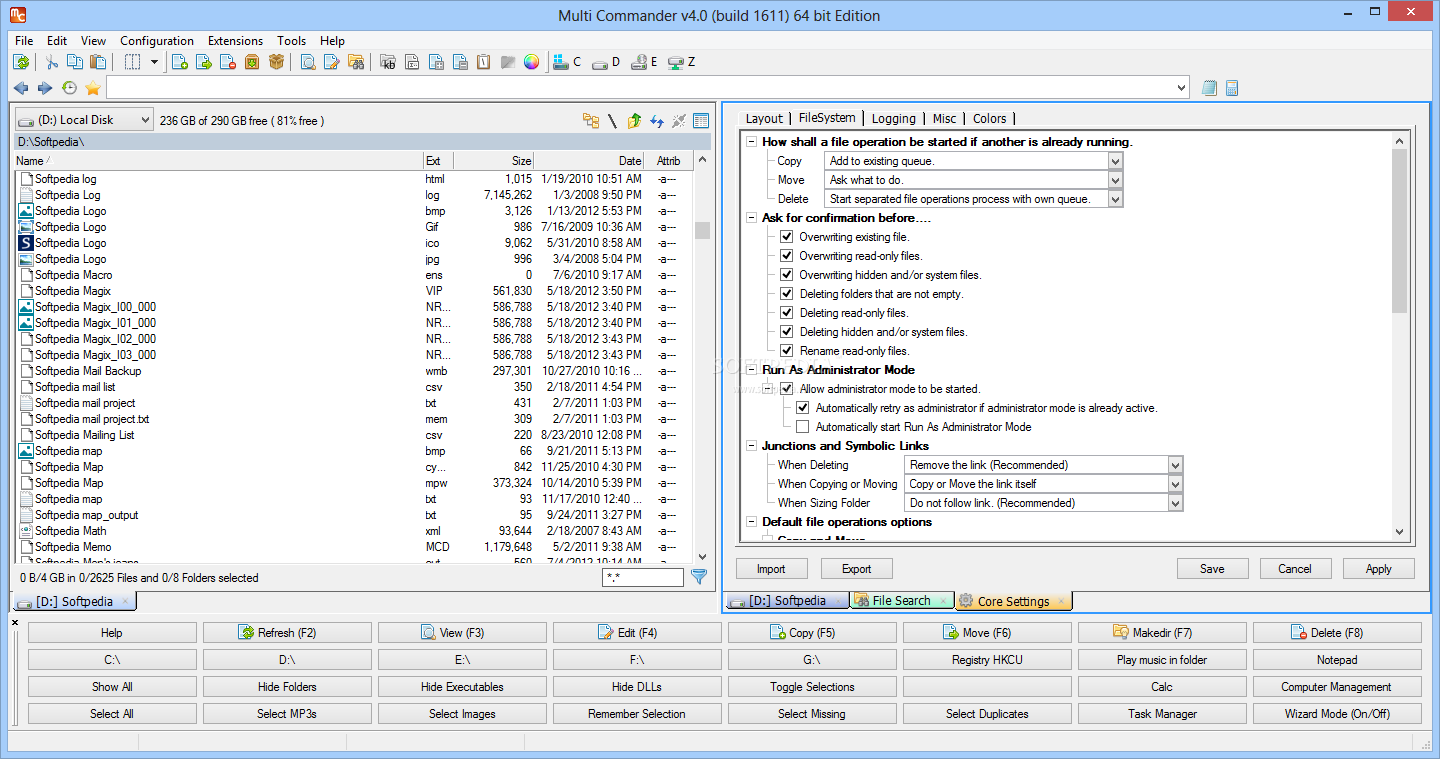This screenshot has height=759, width=1440.
Task: Click the folder tree icon in left panel
Action: click(591, 121)
